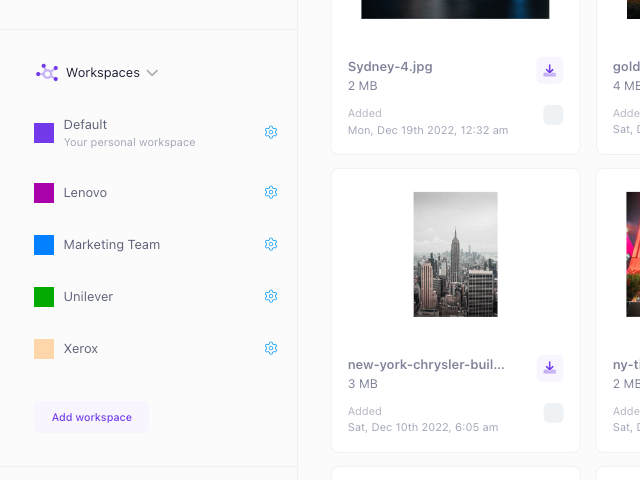Open settings gear for Unilever workspace

(x=271, y=296)
